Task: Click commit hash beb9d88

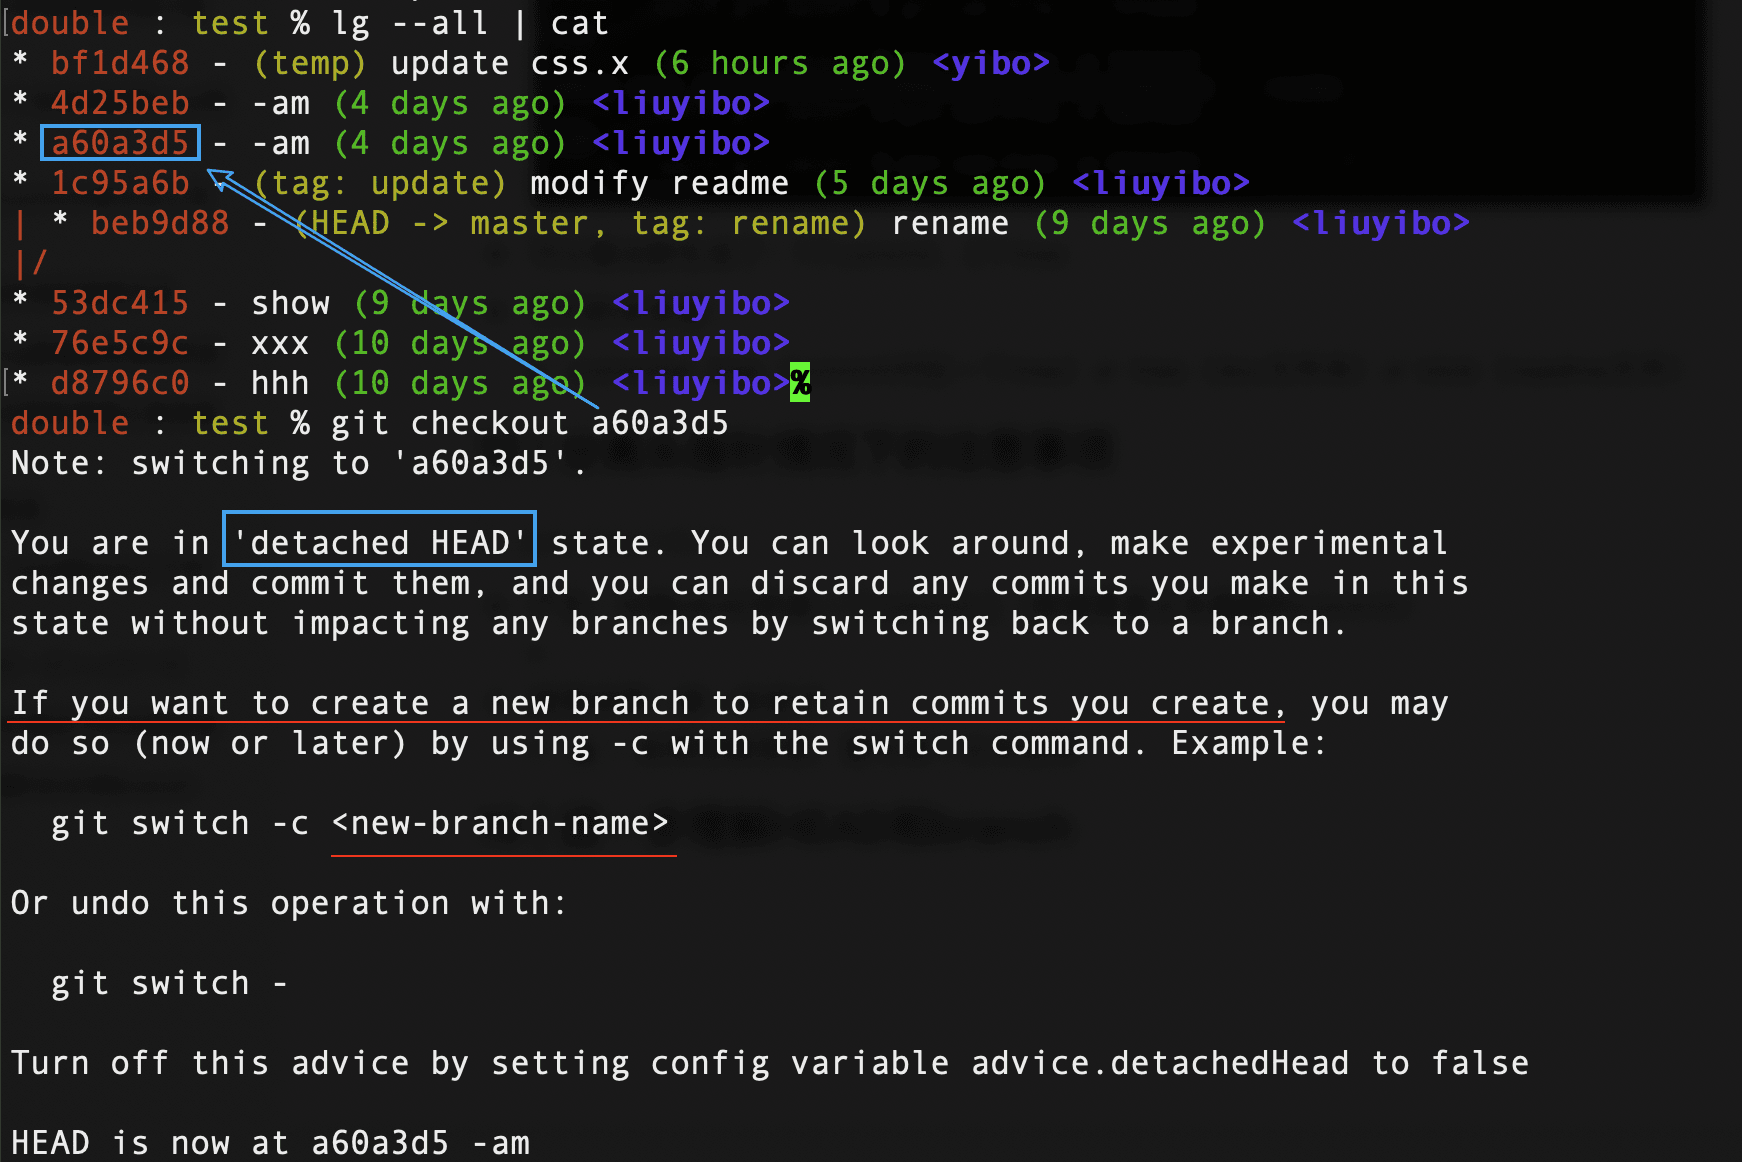Action: pyautogui.click(x=160, y=223)
